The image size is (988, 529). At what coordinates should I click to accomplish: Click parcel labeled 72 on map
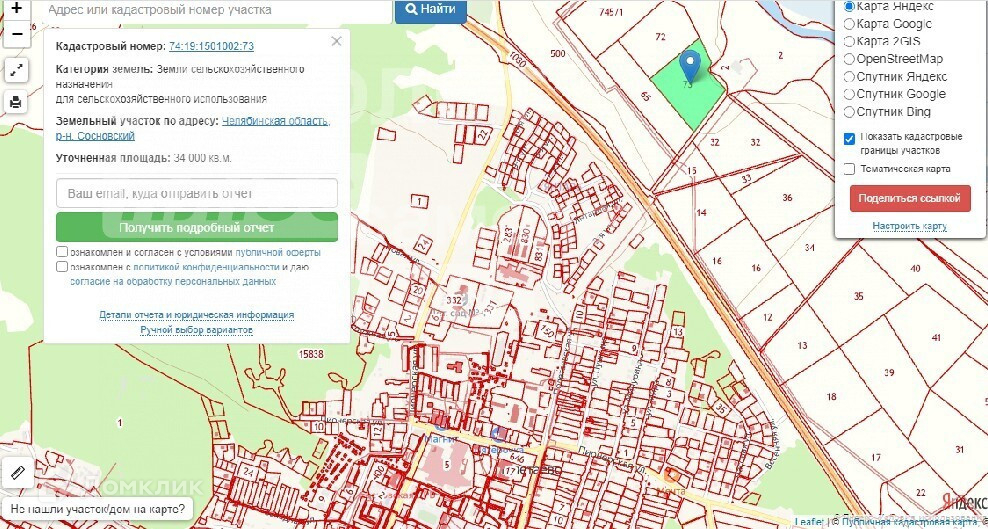(x=660, y=37)
